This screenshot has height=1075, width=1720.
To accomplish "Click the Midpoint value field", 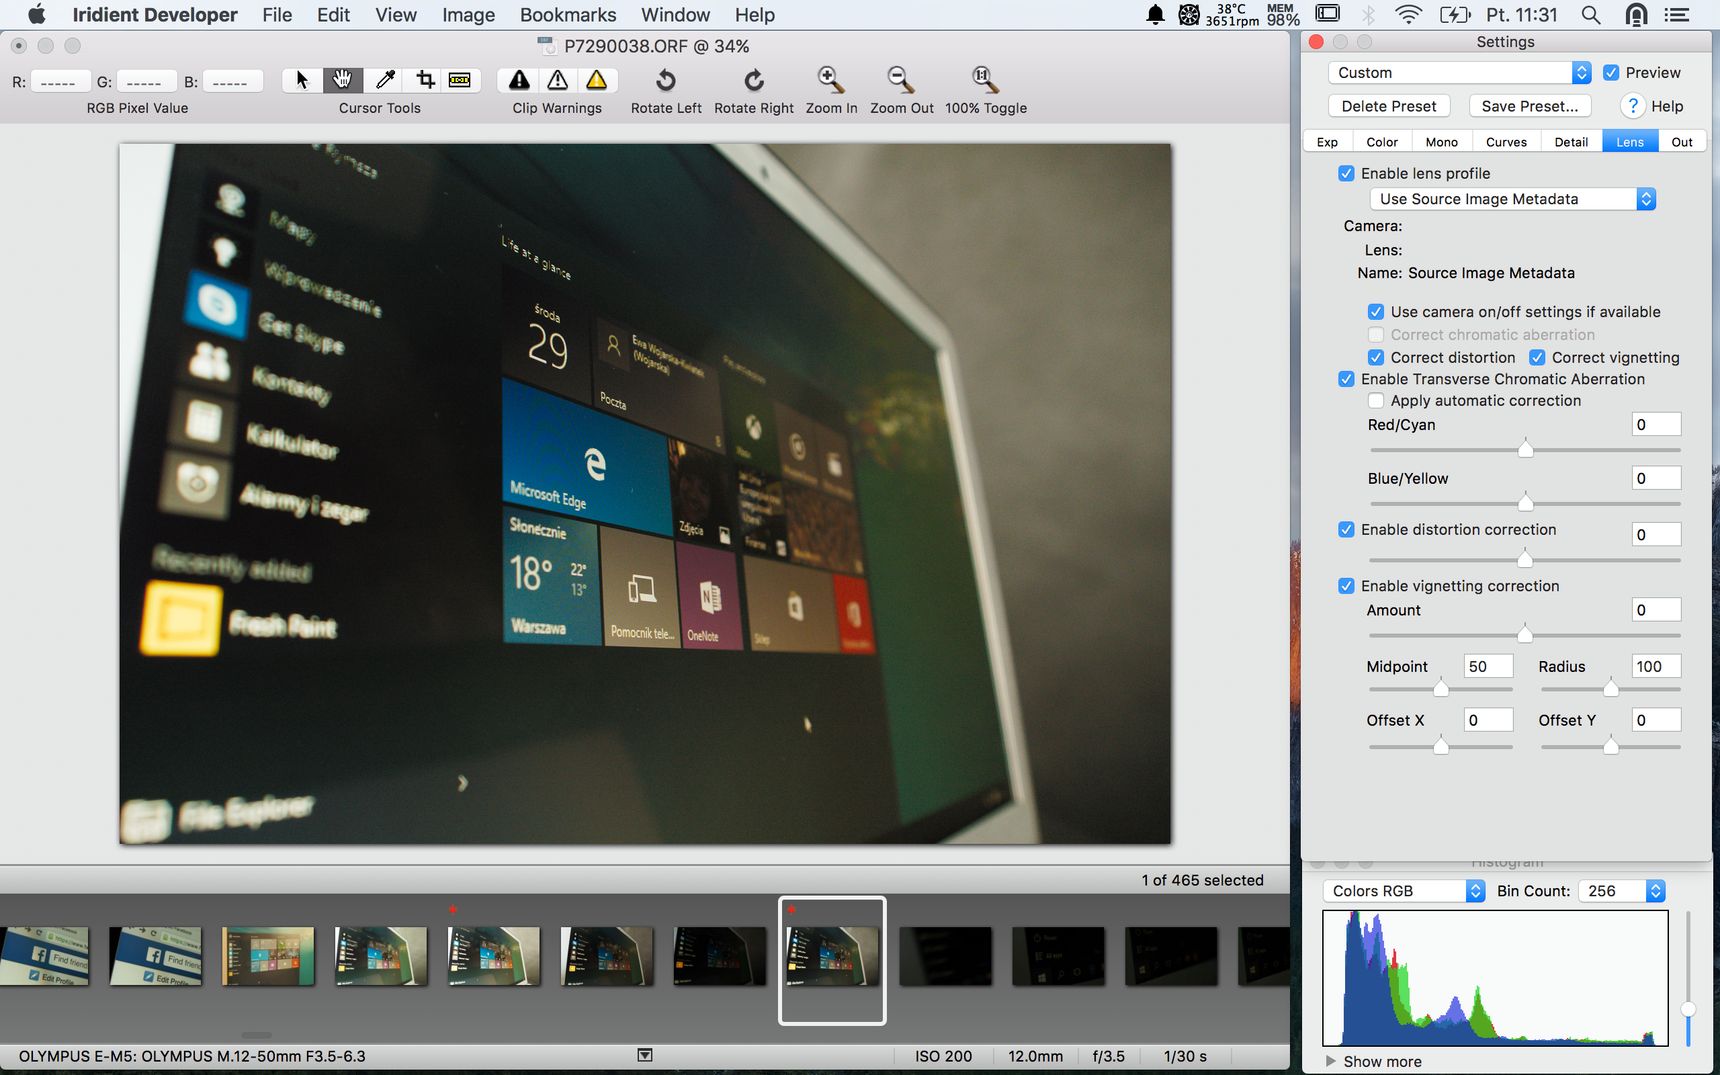I will [1488, 666].
